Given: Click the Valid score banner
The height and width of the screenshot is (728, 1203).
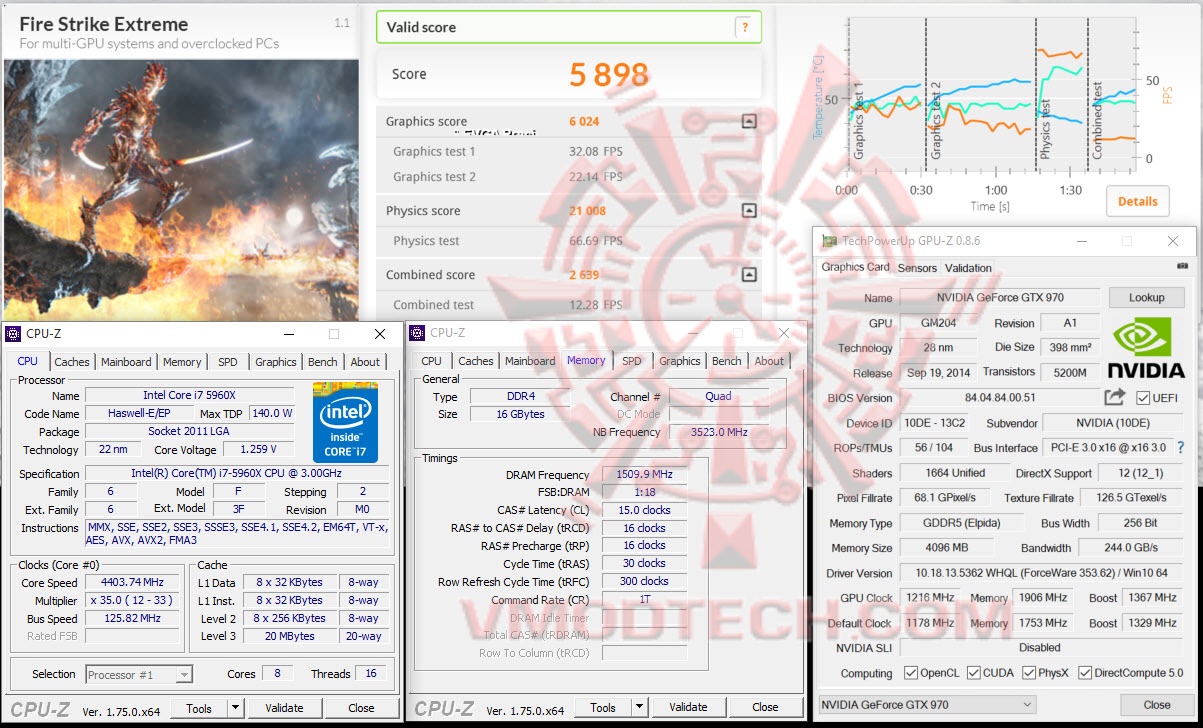Looking at the screenshot, I should pyautogui.click(x=568, y=27).
